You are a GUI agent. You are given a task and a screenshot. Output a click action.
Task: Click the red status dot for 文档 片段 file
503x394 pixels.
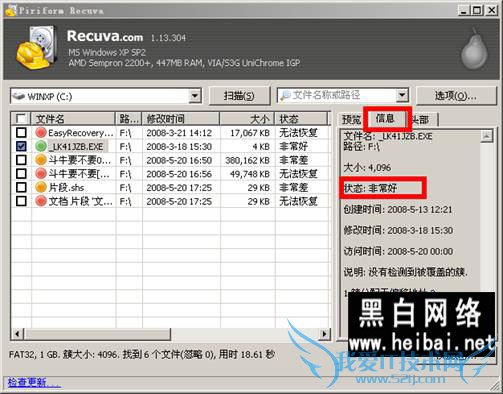coord(41,201)
